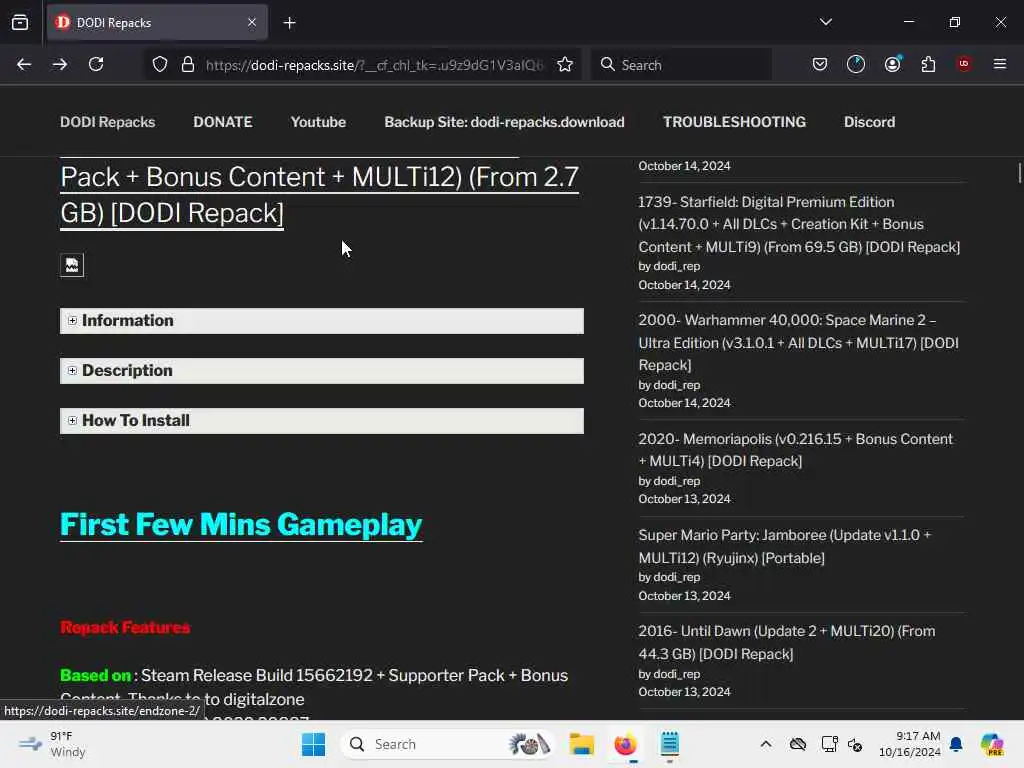Open the Firefox View icon
This screenshot has width=1024, height=768.
click(20, 22)
